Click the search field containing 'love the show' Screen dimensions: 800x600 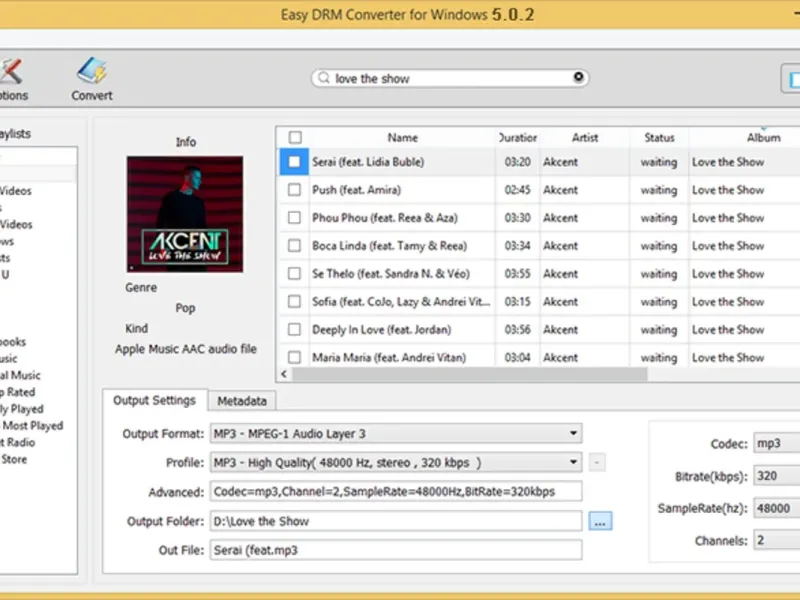[450, 78]
